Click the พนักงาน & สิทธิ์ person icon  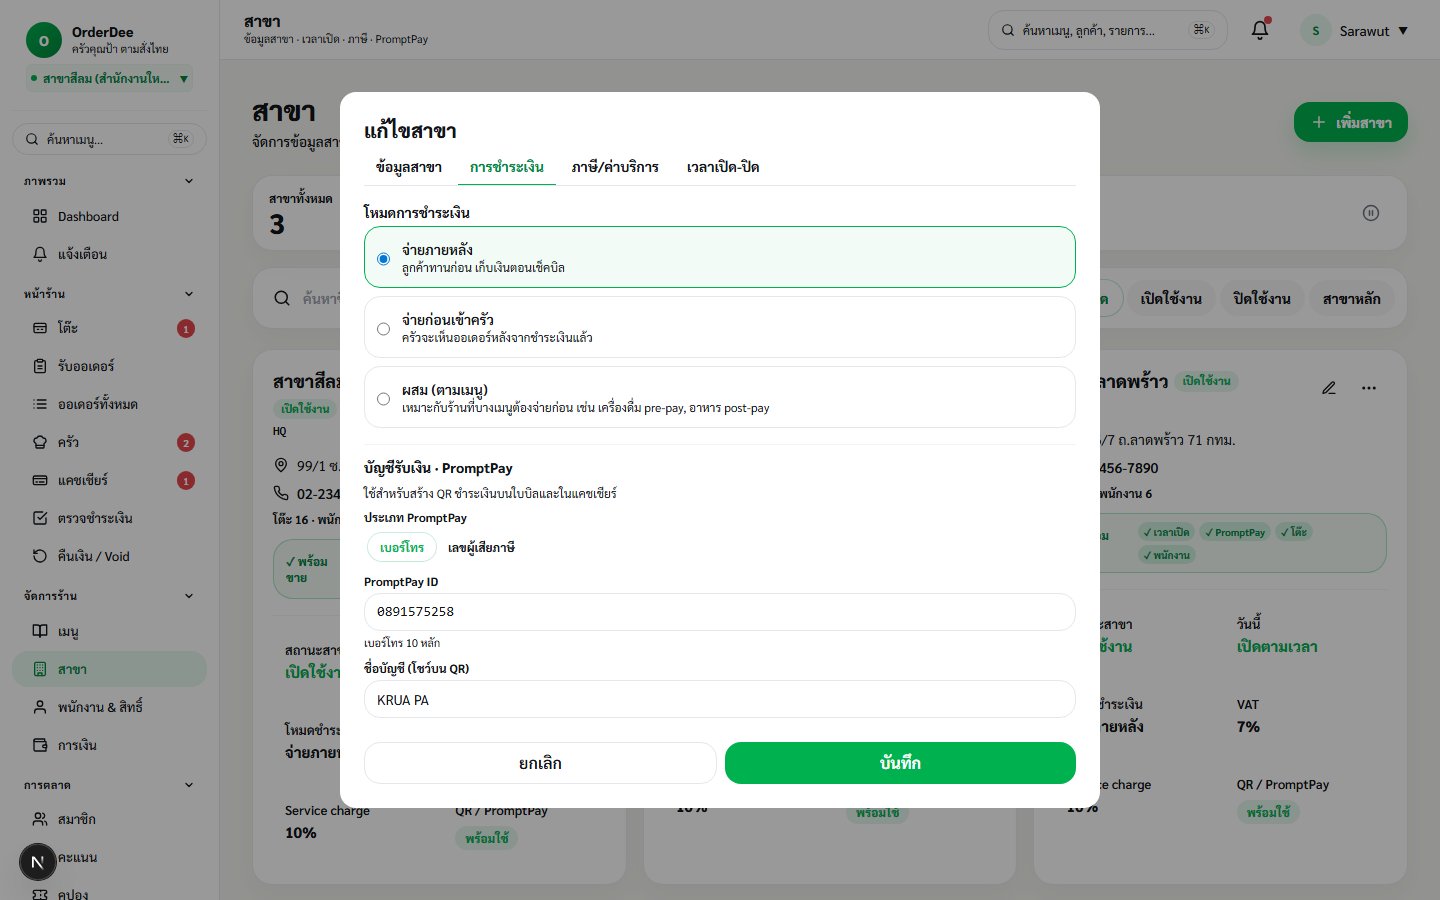coord(40,707)
